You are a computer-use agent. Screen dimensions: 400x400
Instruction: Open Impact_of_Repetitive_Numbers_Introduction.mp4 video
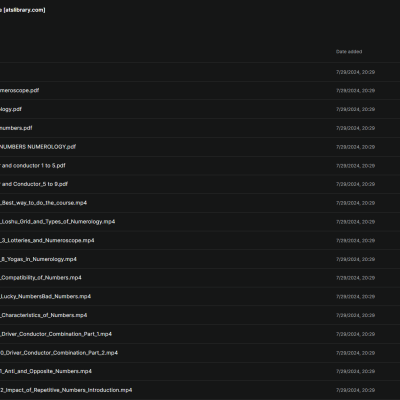tap(66, 390)
